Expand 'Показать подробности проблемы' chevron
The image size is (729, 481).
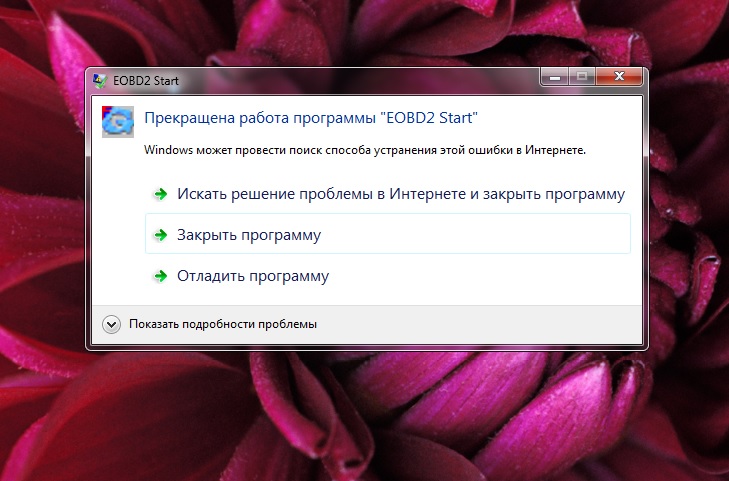[x=112, y=324]
